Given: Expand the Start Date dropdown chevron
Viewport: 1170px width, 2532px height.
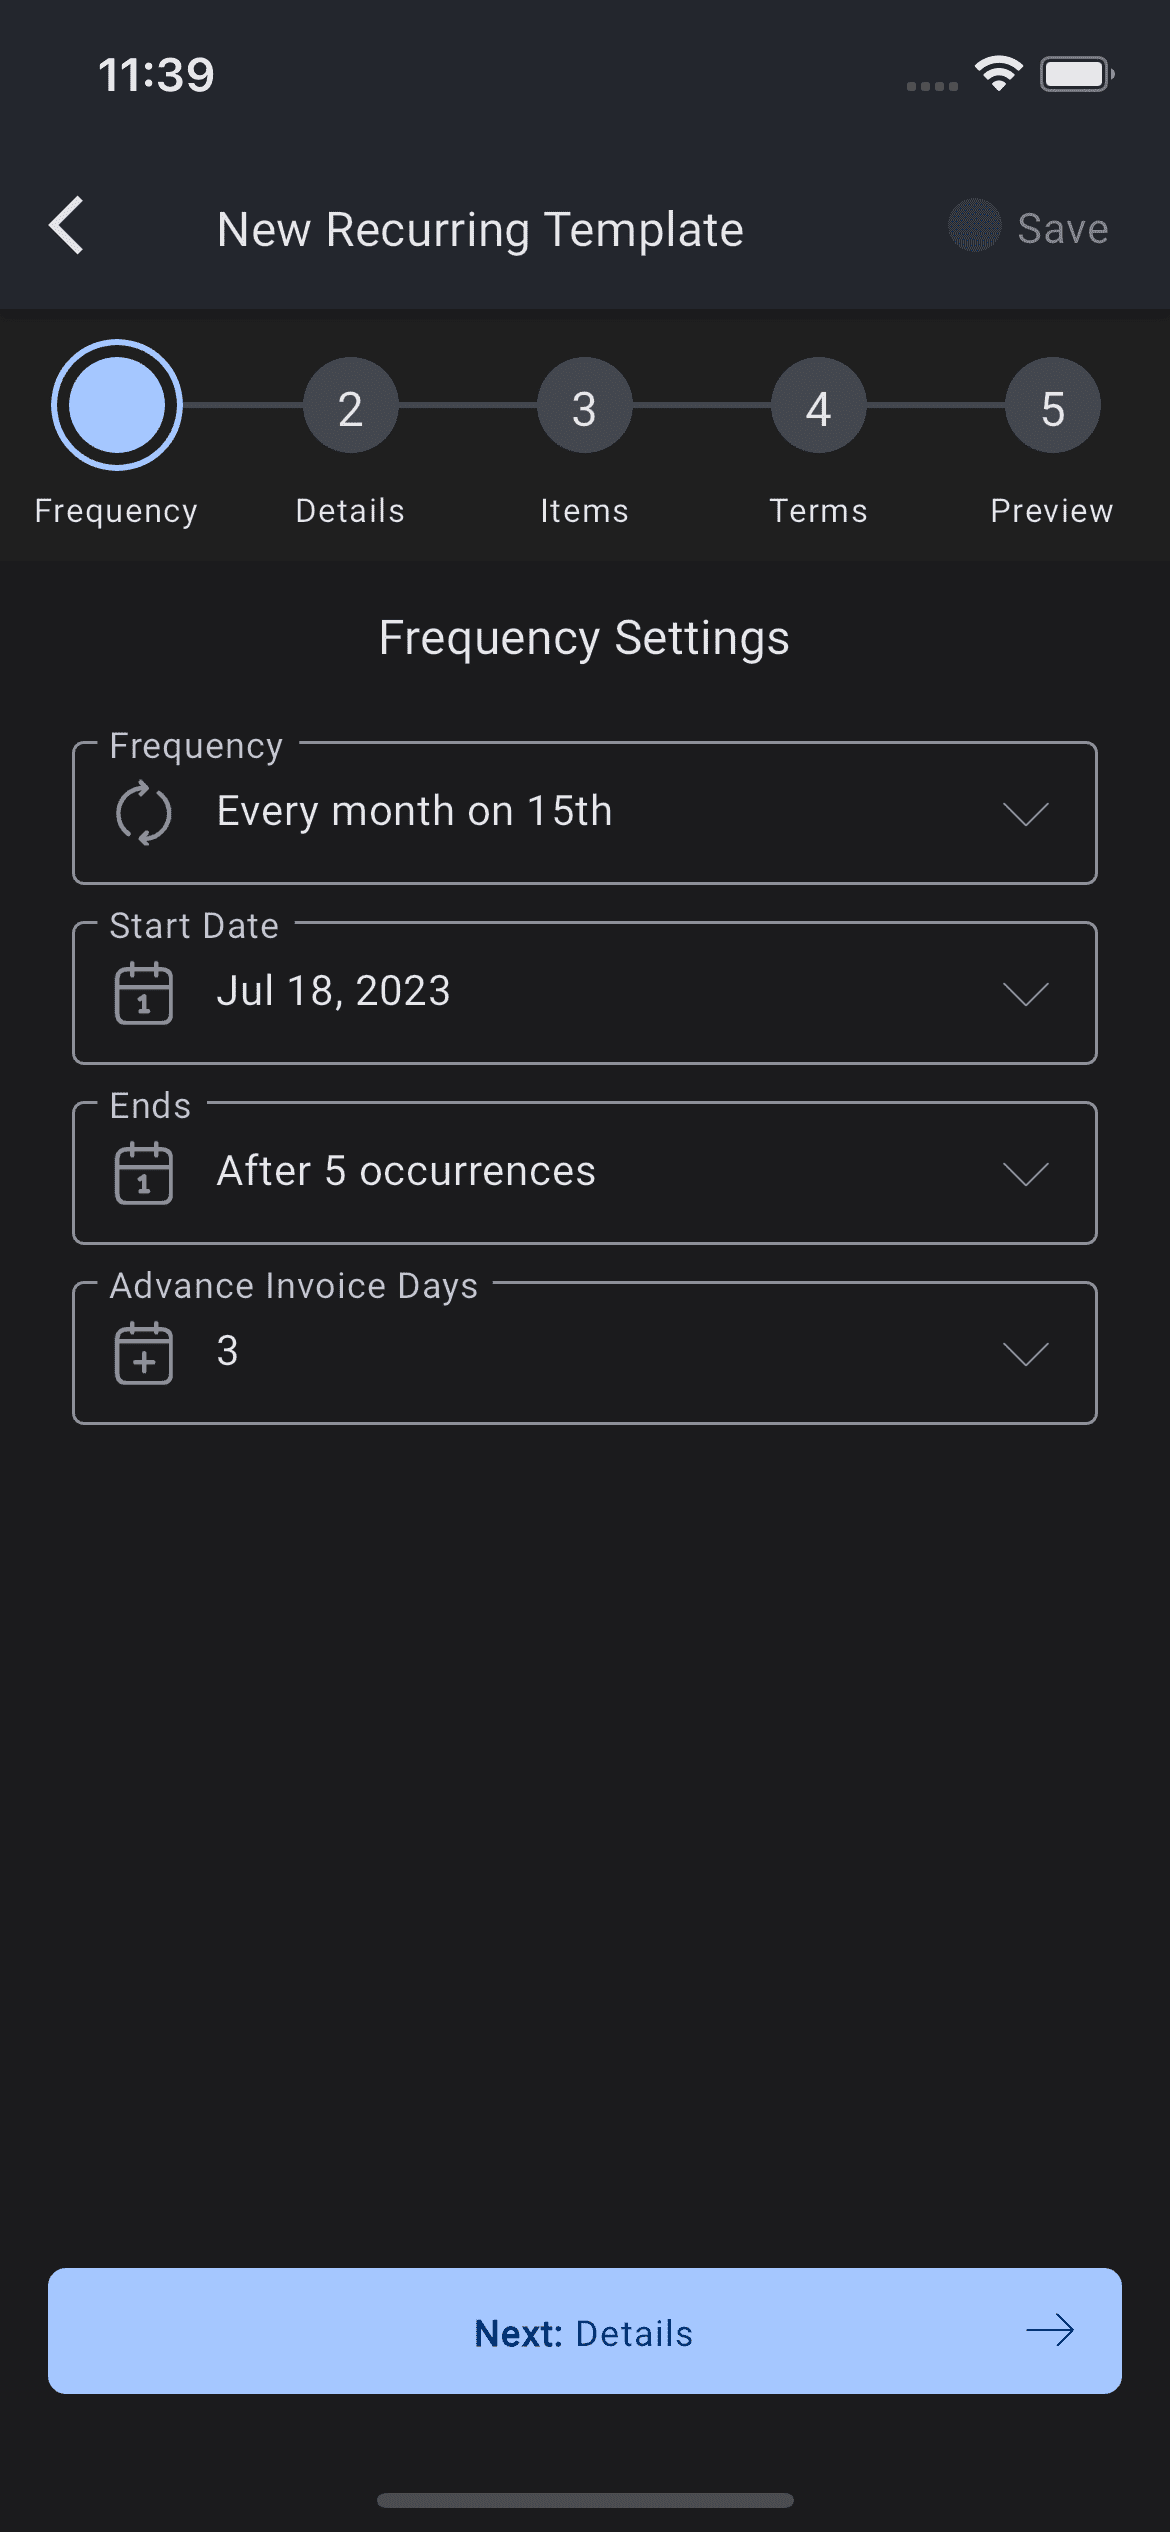Looking at the screenshot, I should [x=1026, y=993].
